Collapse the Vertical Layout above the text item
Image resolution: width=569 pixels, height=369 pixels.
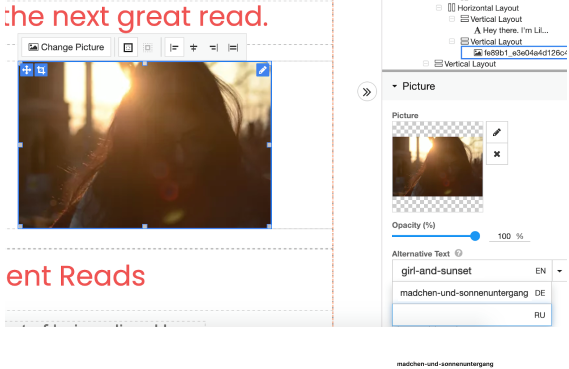[452, 19]
